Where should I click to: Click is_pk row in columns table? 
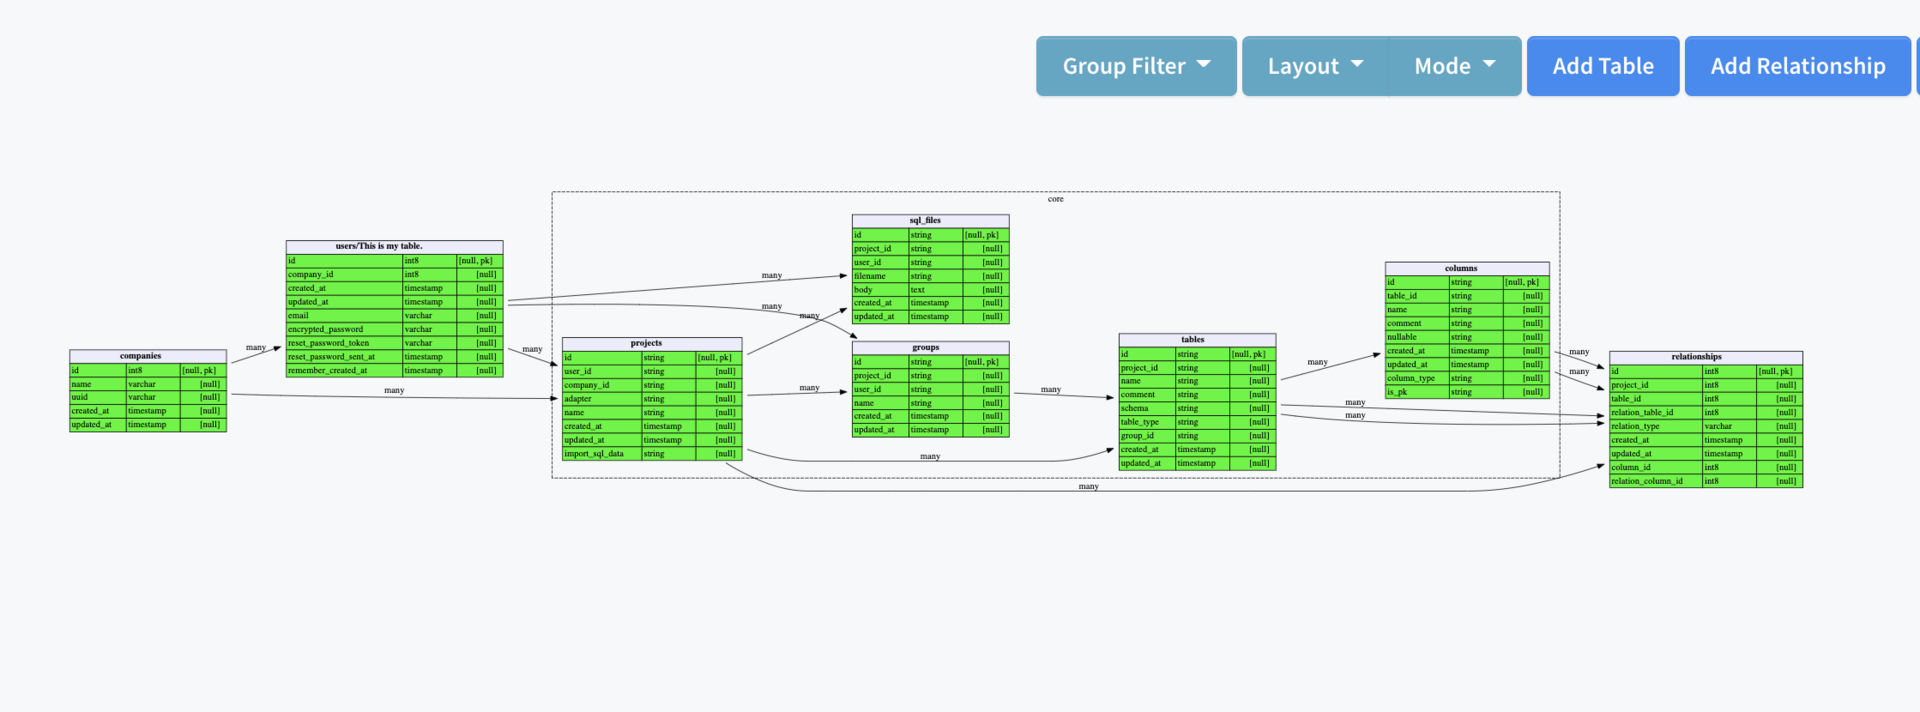click(1467, 392)
